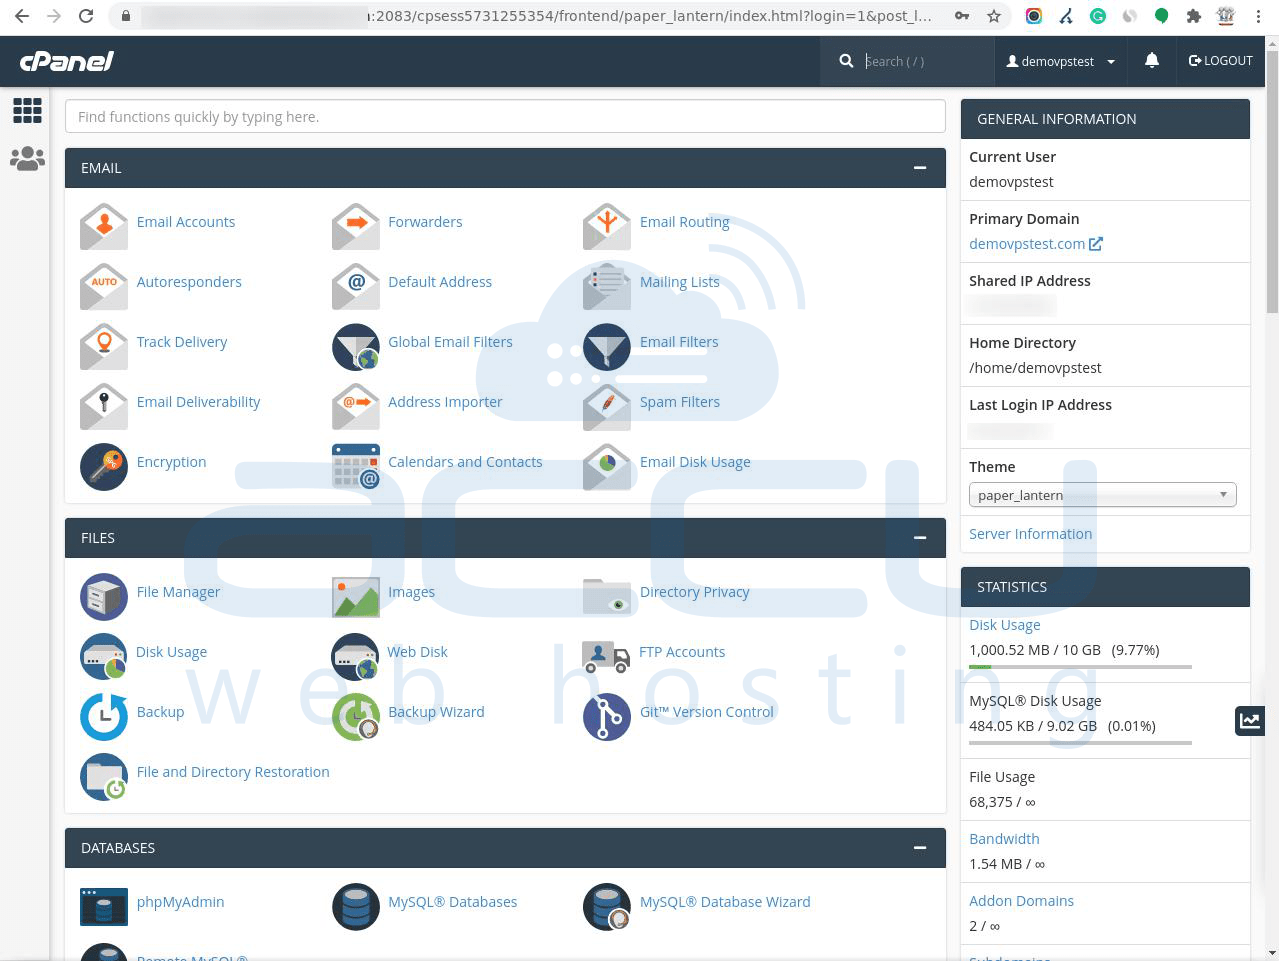Click the LOGOUT button
The height and width of the screenshot is (961, 1279).
coord(1220,61)
